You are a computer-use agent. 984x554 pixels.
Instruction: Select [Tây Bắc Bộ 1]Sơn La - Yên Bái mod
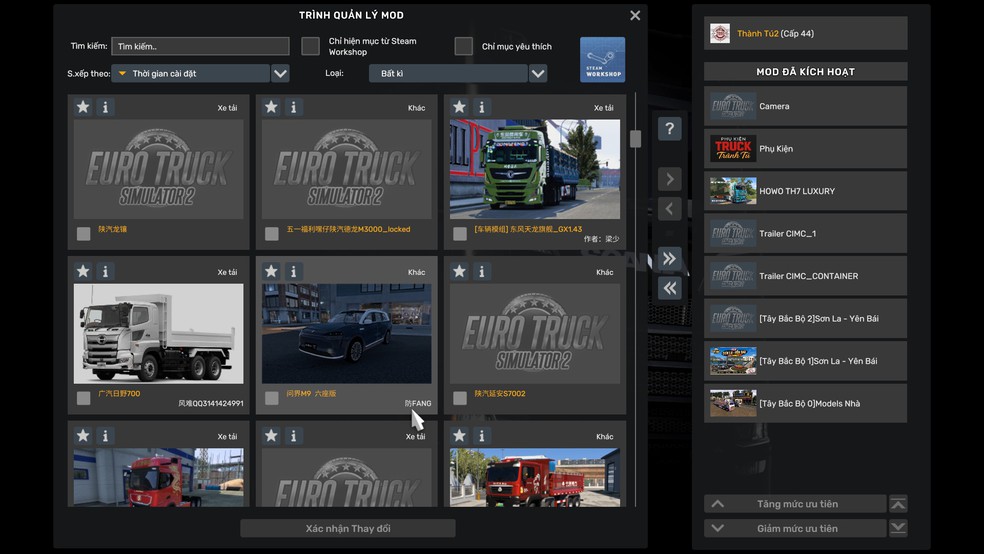point(806,361)
